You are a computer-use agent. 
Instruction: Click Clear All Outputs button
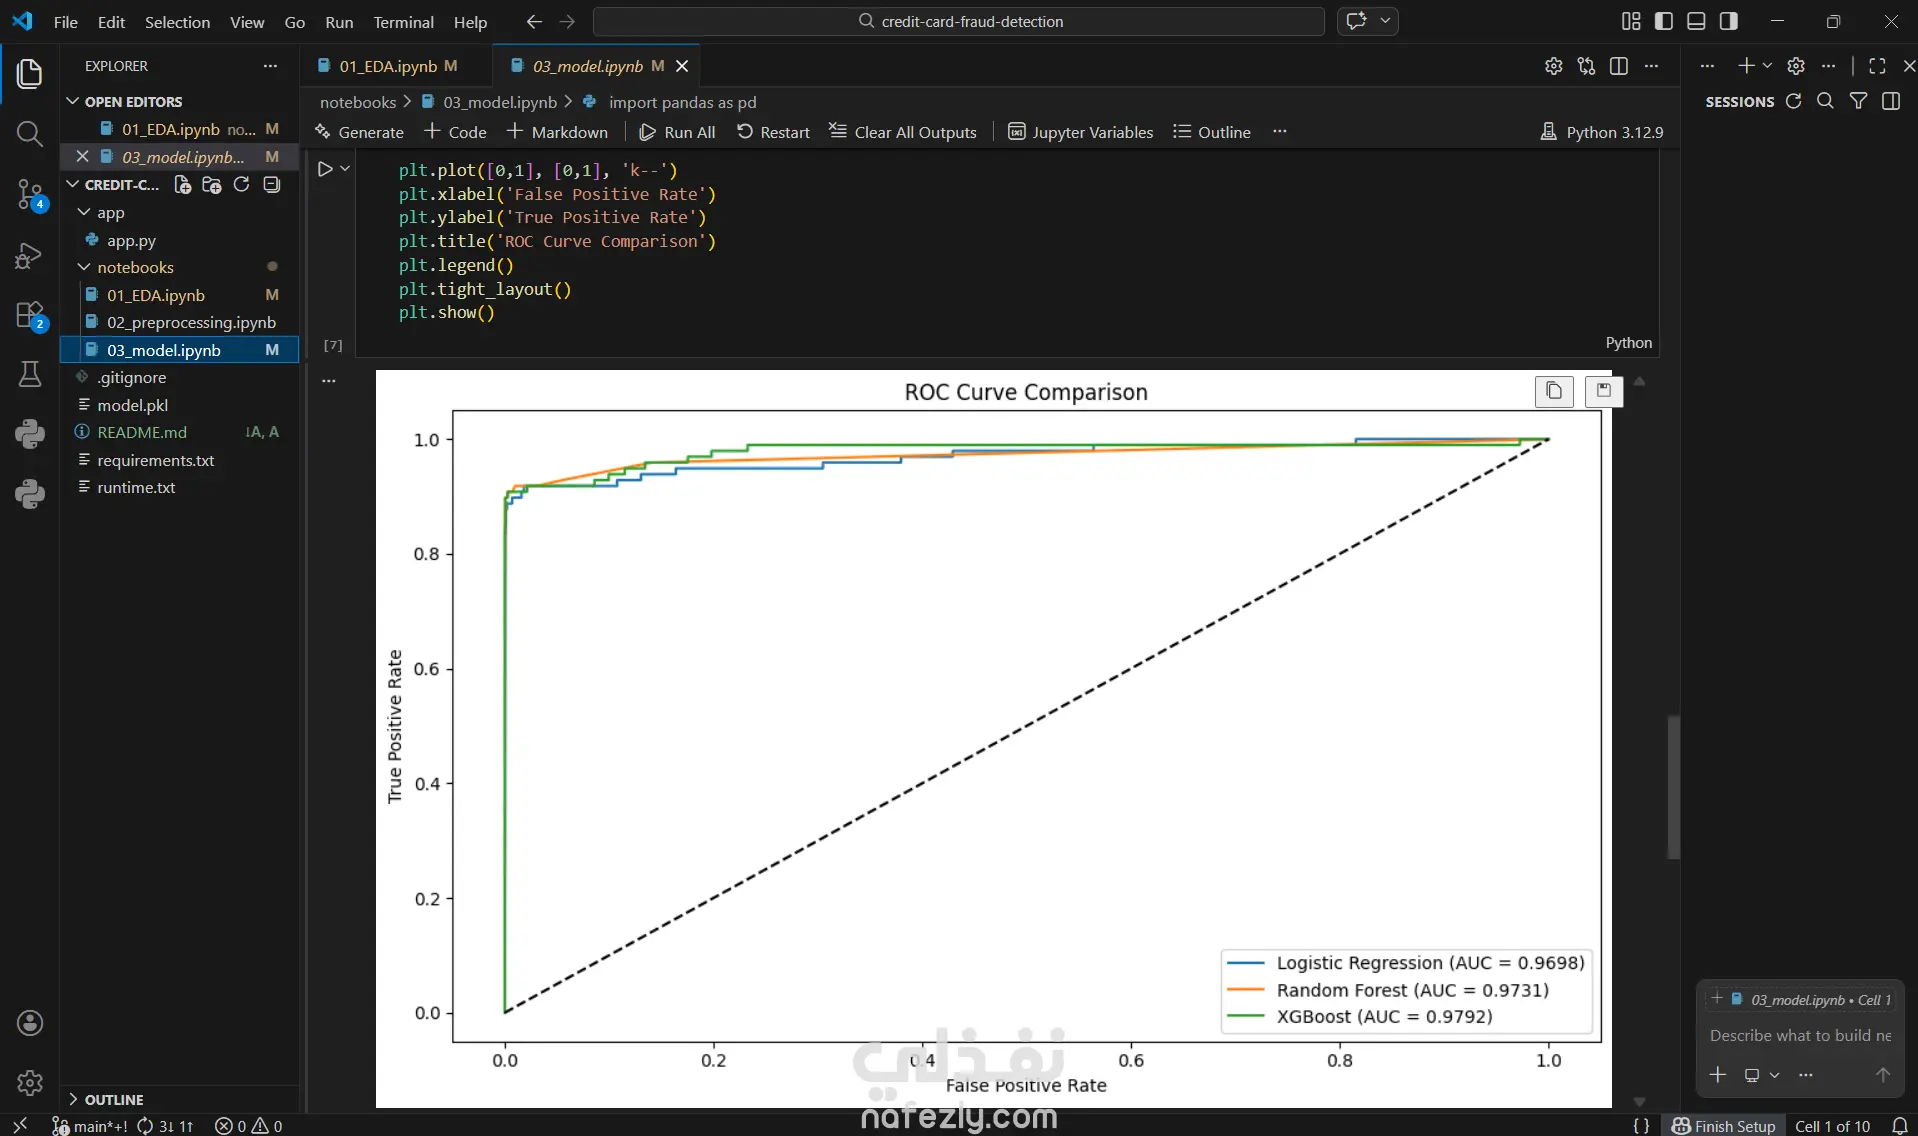click(903, 132)
